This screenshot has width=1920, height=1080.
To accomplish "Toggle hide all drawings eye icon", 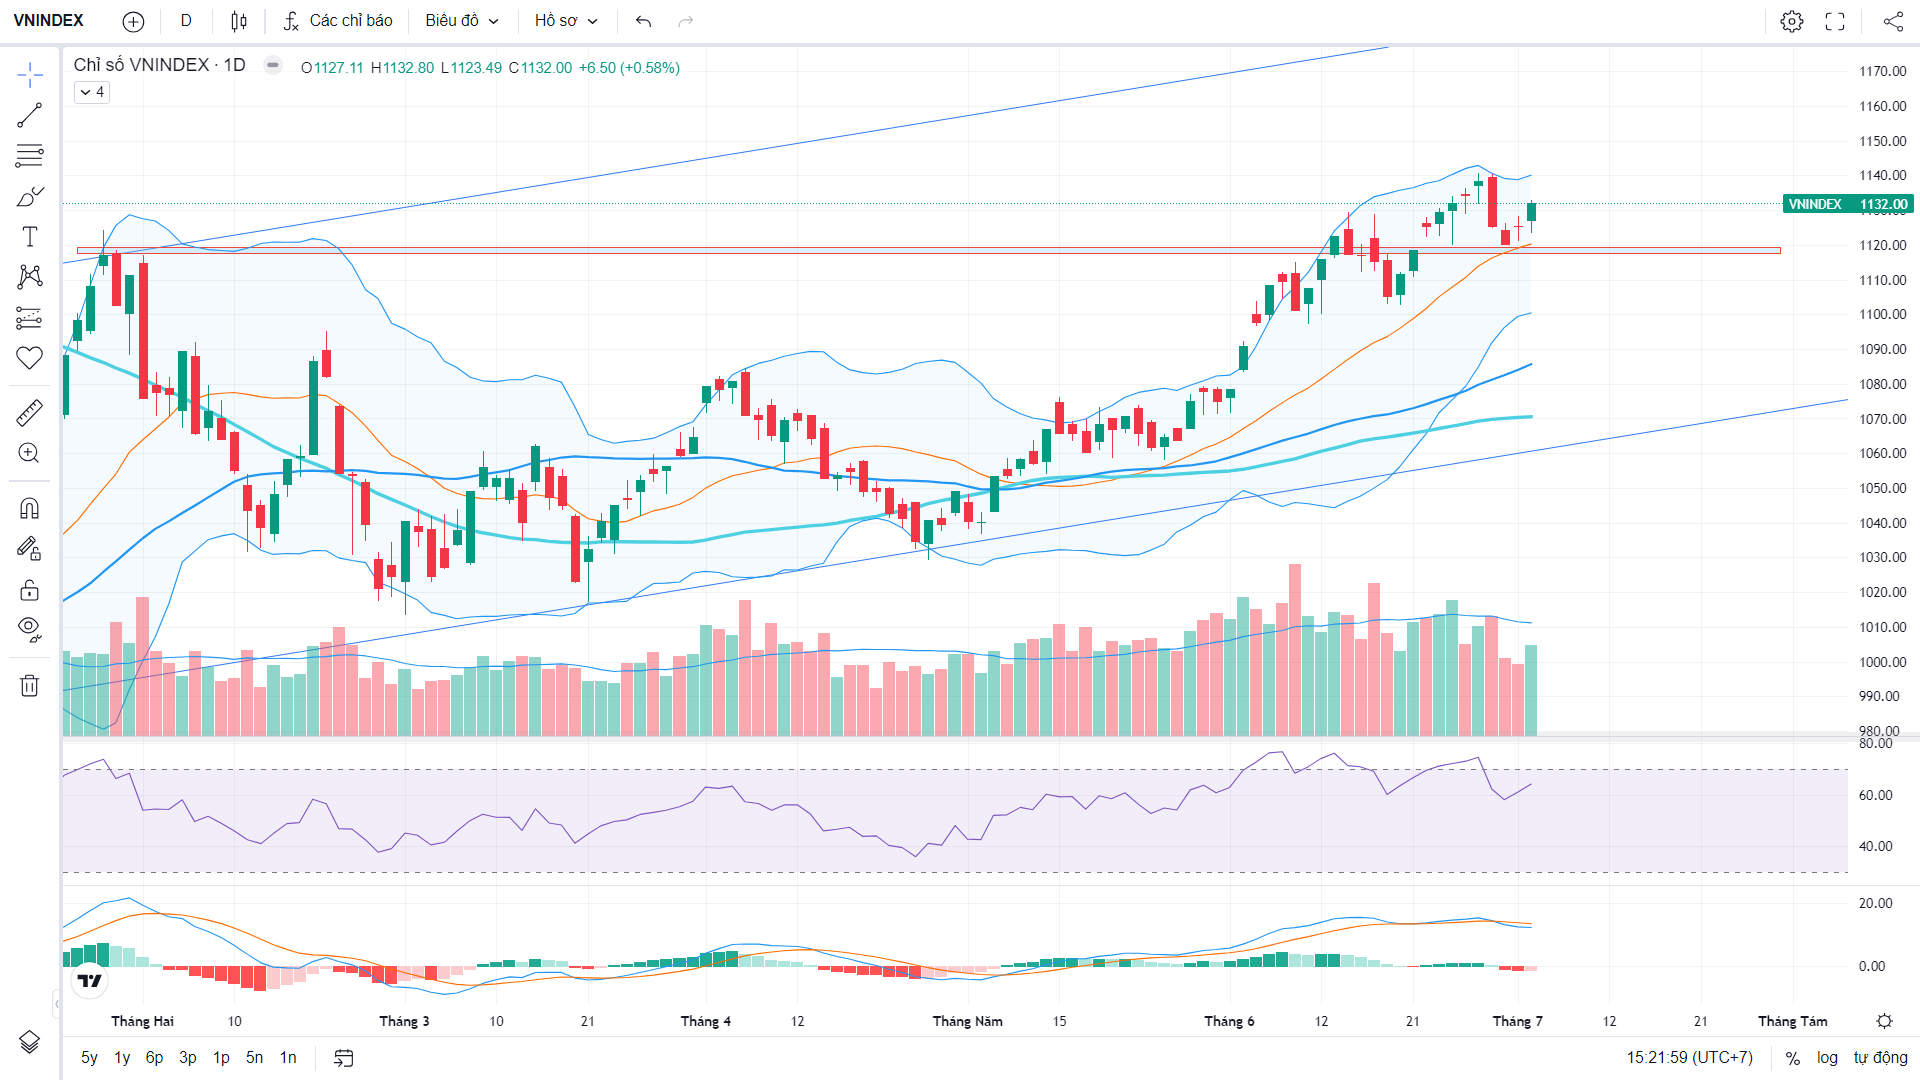I will click(x=30, y=629).
